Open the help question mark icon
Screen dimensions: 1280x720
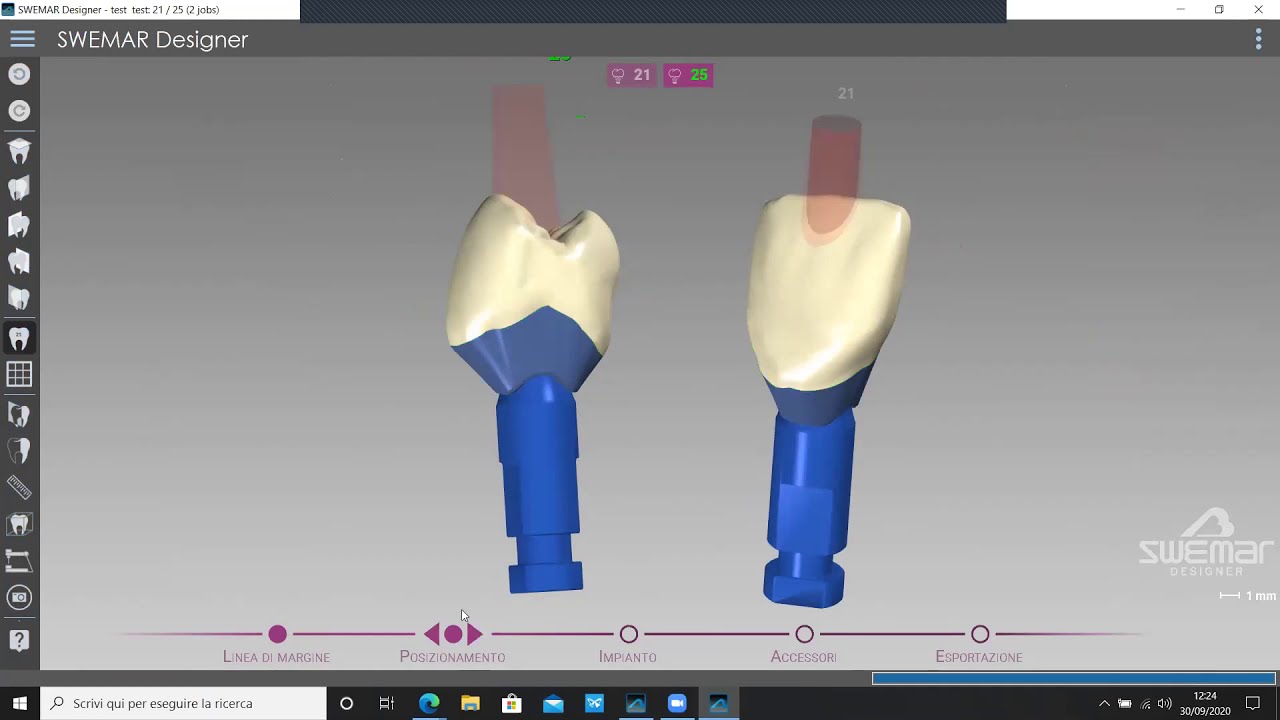click(19, 640)
